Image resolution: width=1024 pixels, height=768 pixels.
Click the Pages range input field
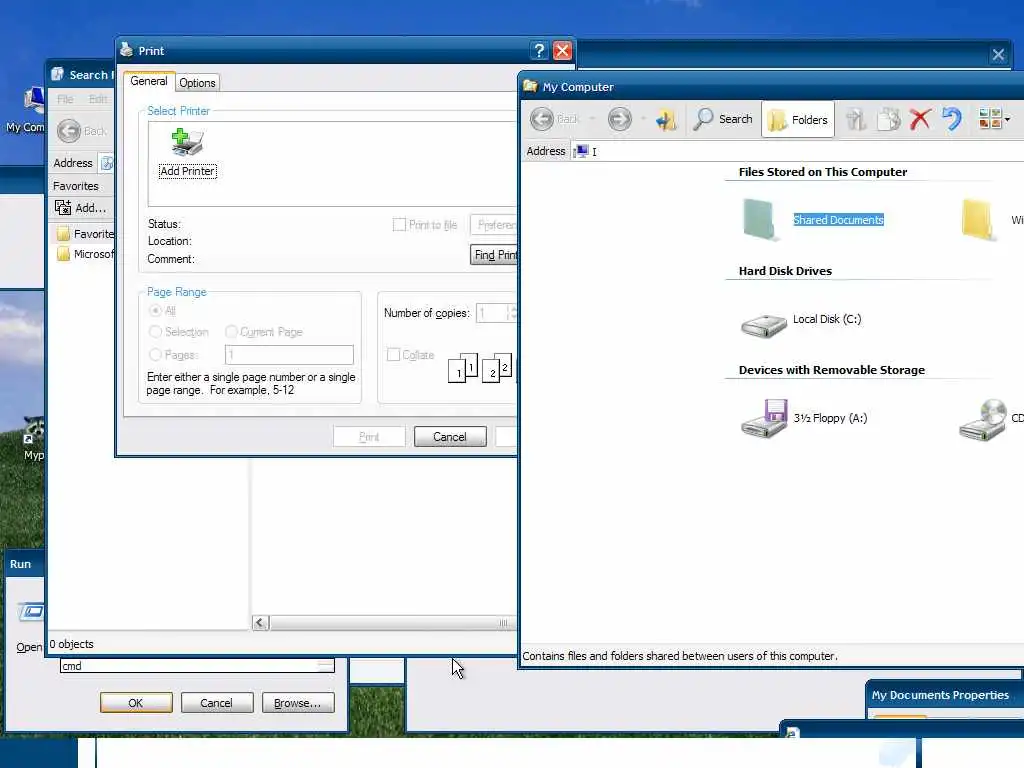point(289,355)
